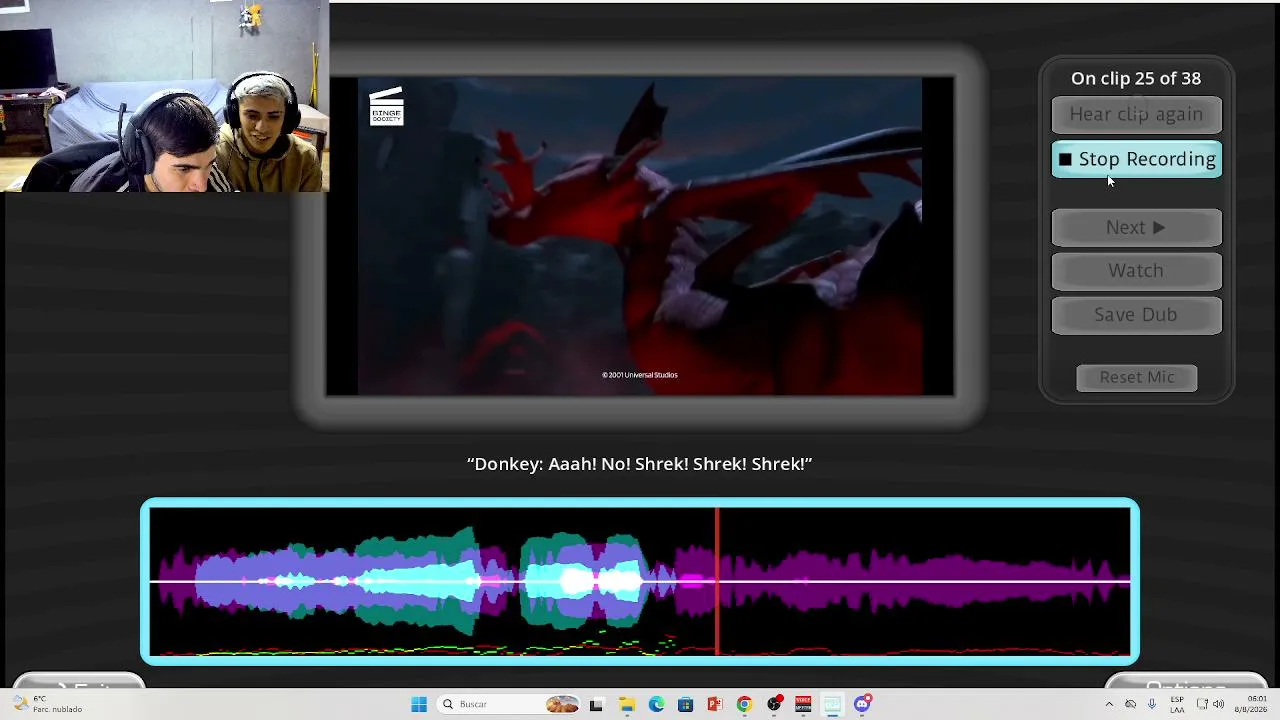Open the red-and-black app icon beside OBS
This screenshot has height=720, width=1280.
point(803,704)
